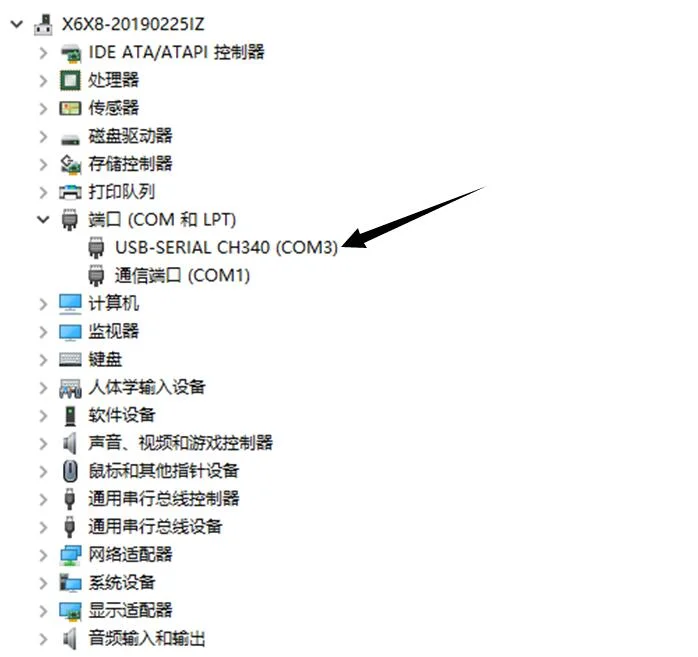Expand the 传感器 category

pyautogui.click(x=43, y=109)
